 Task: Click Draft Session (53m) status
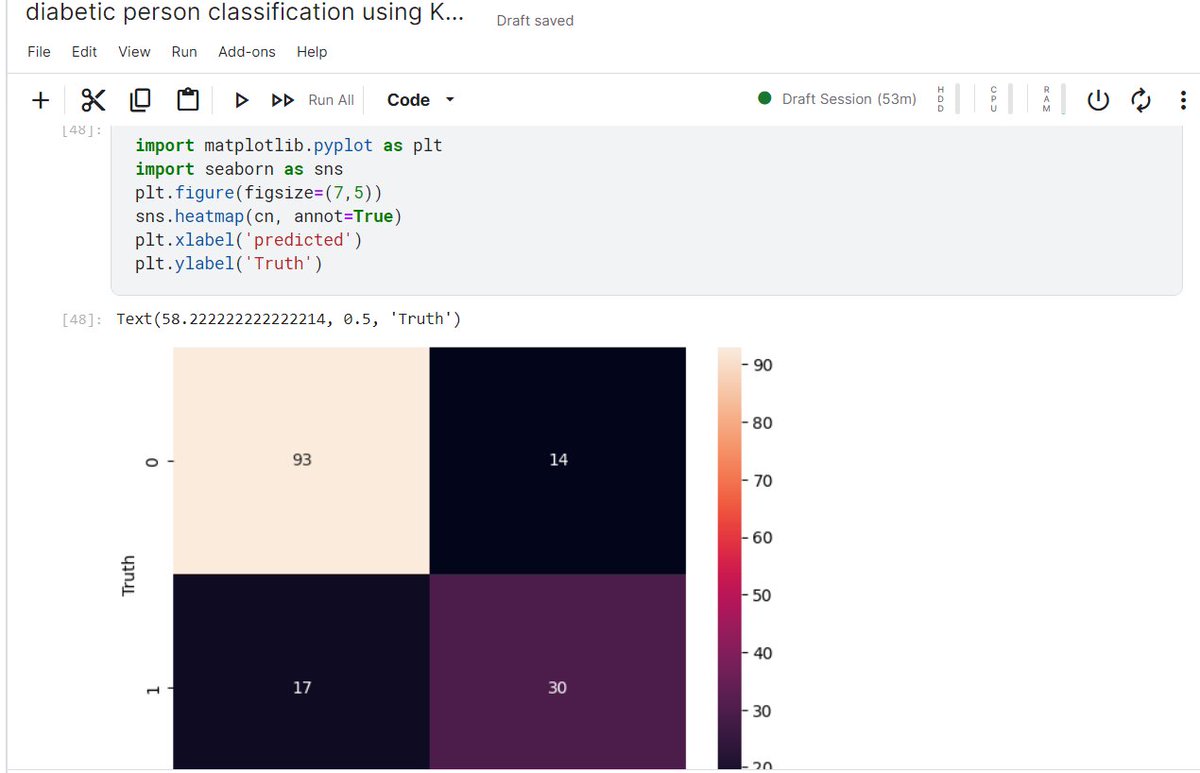pos(849,99)
